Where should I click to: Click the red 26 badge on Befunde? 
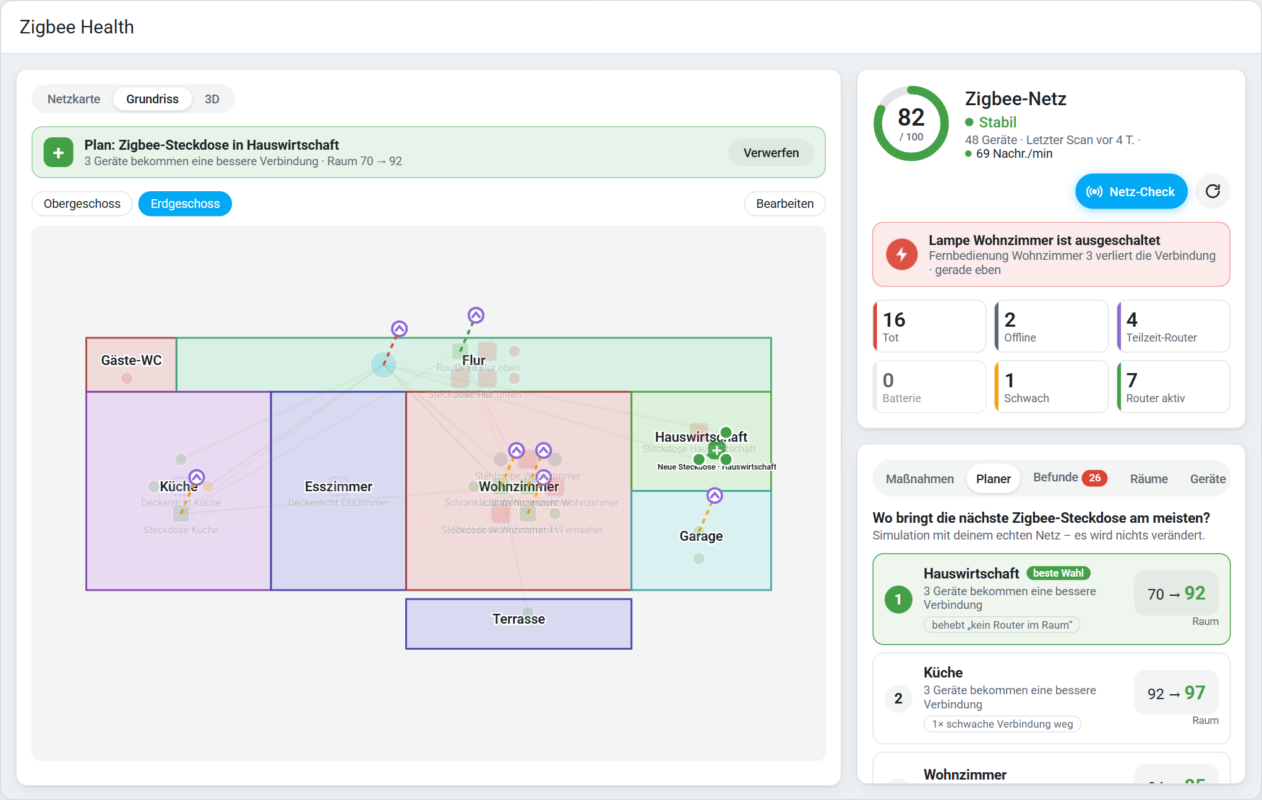(1095, 478)
